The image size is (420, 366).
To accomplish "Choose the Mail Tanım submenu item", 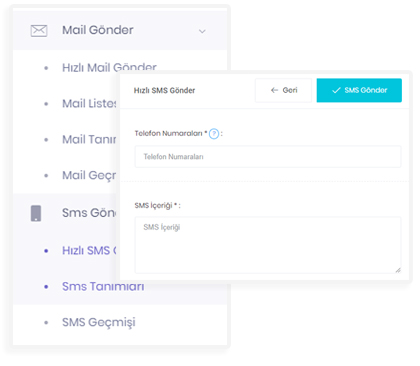I will 89,139.
